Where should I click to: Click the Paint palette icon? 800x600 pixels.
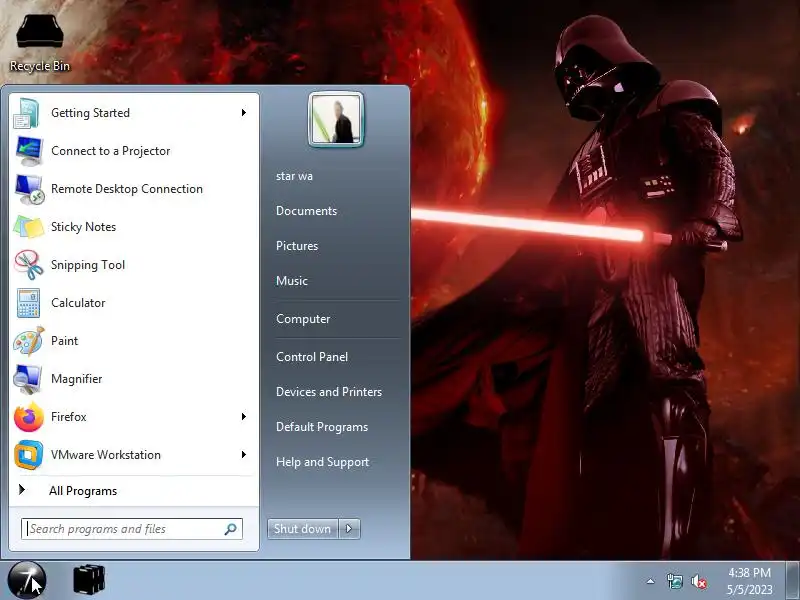[x=29, y=341]
